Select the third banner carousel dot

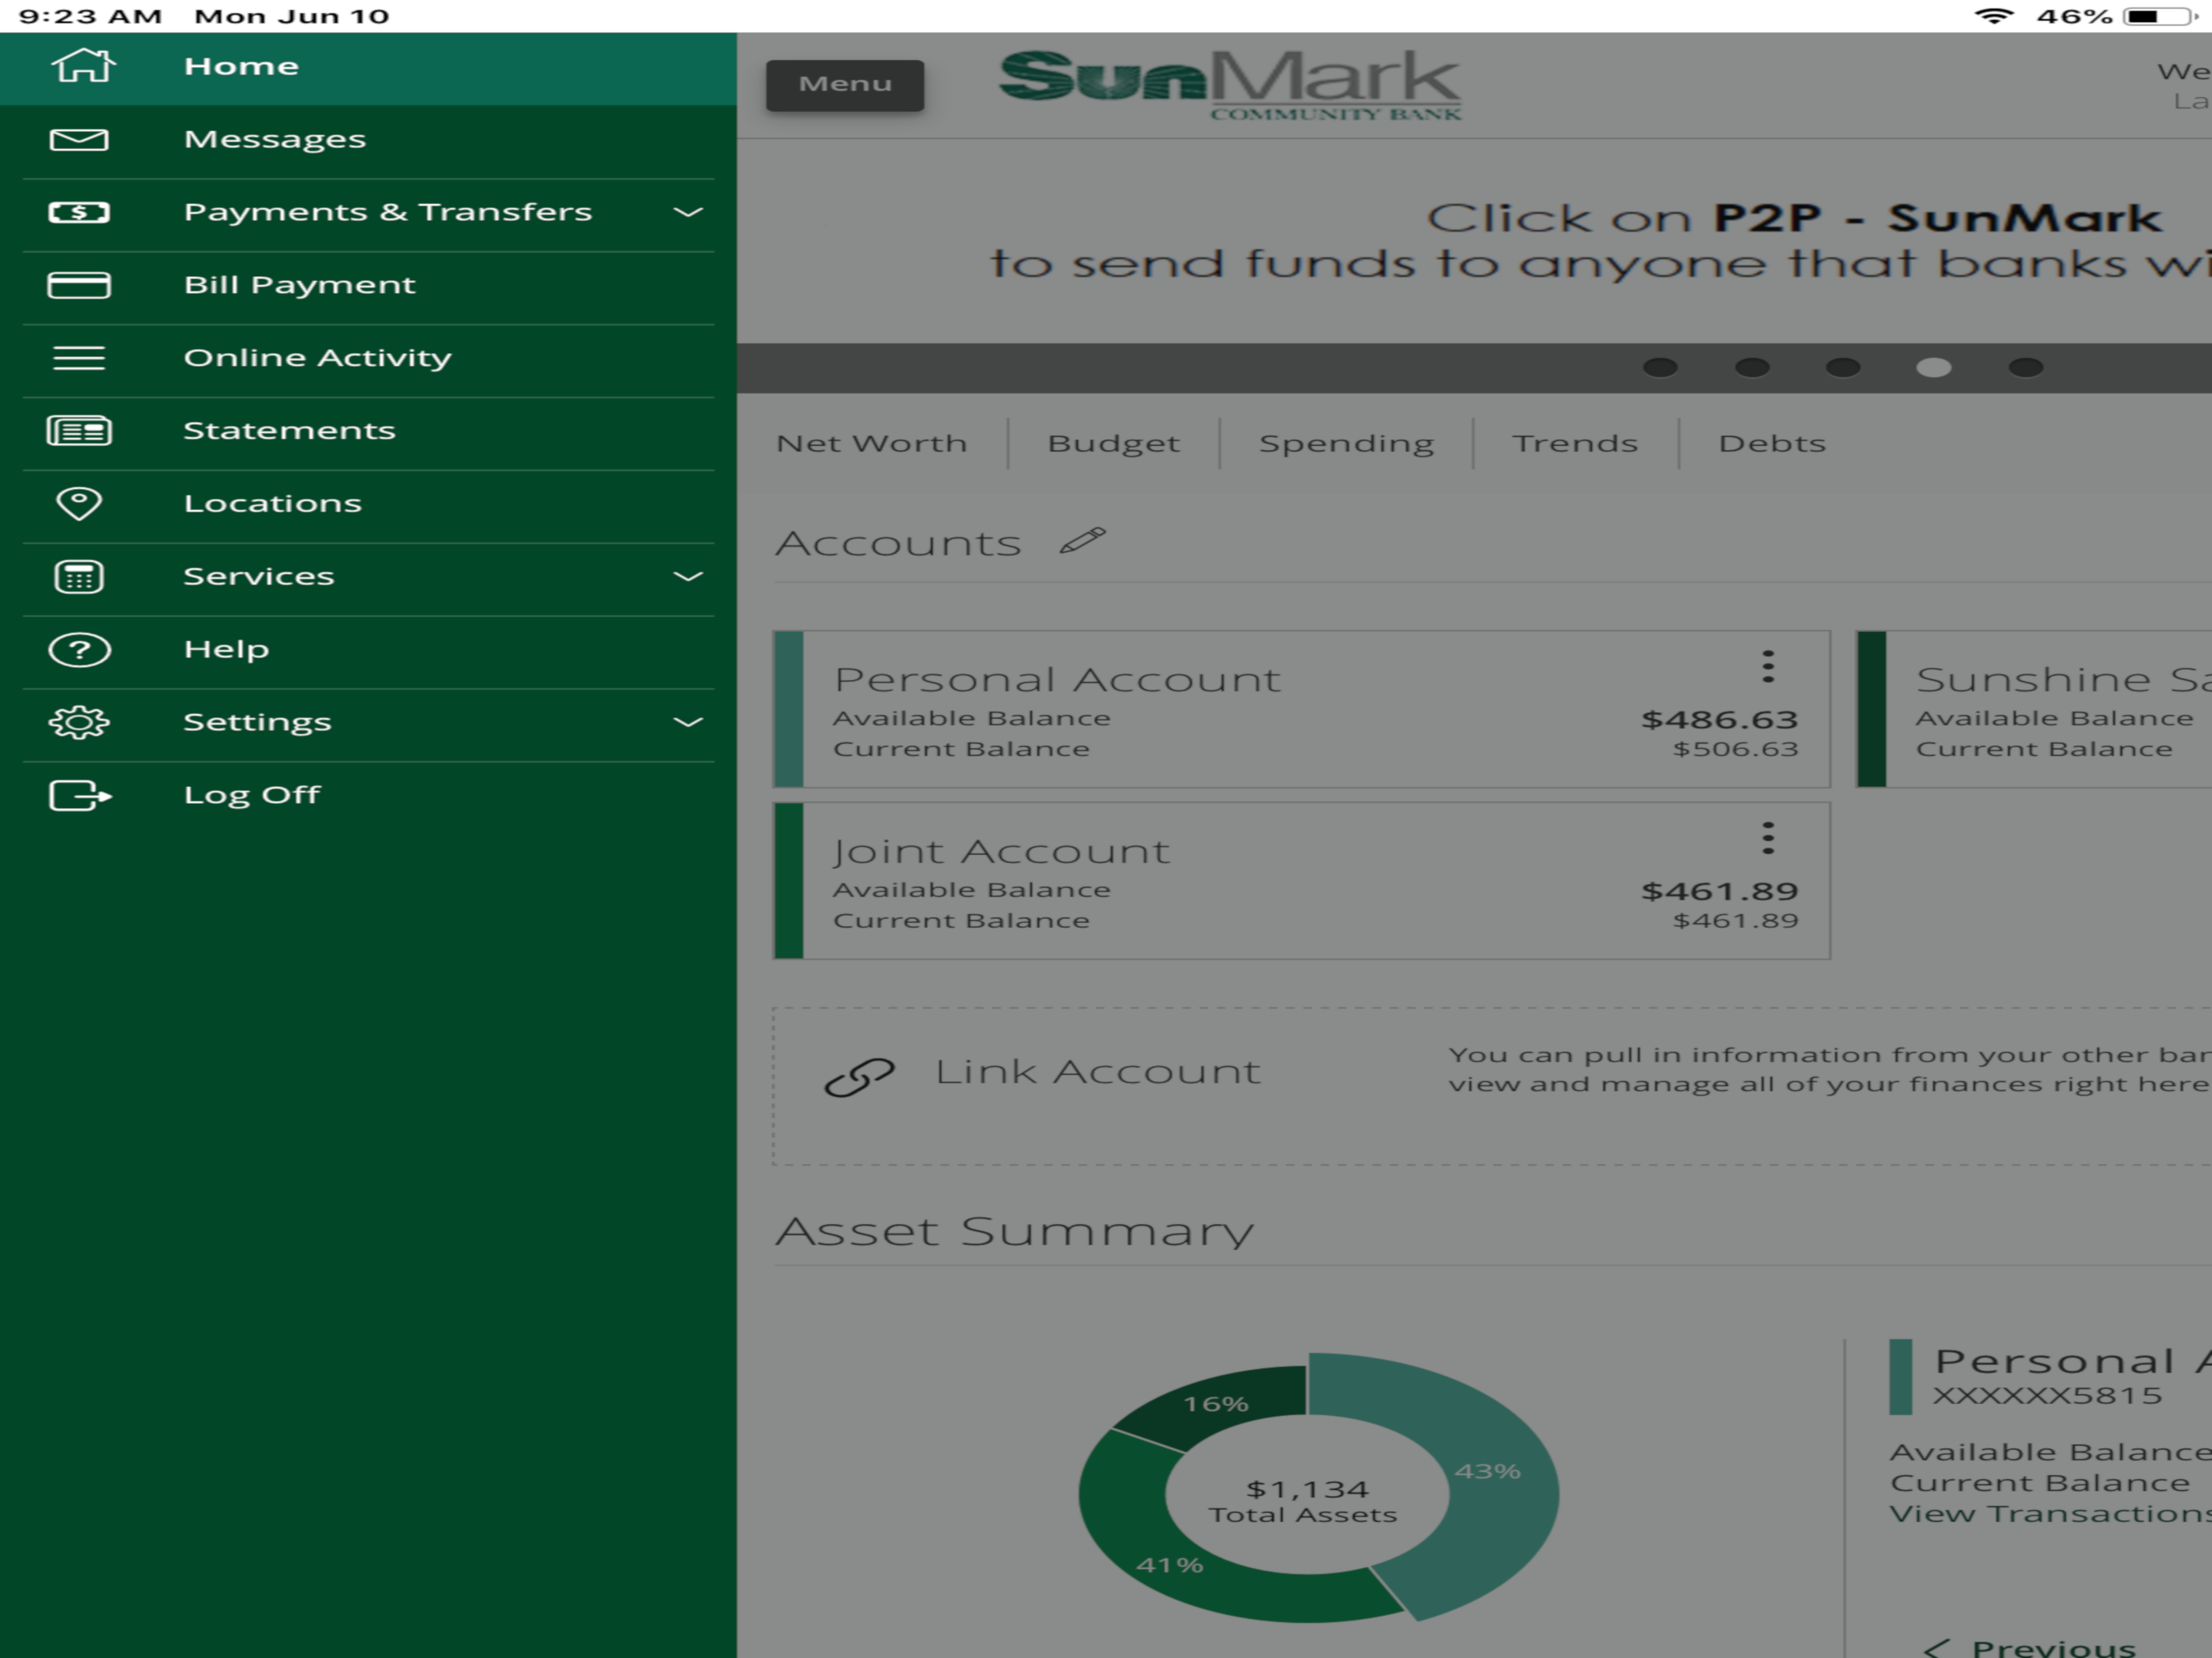pyautogui.click(x=1843, y=368)
